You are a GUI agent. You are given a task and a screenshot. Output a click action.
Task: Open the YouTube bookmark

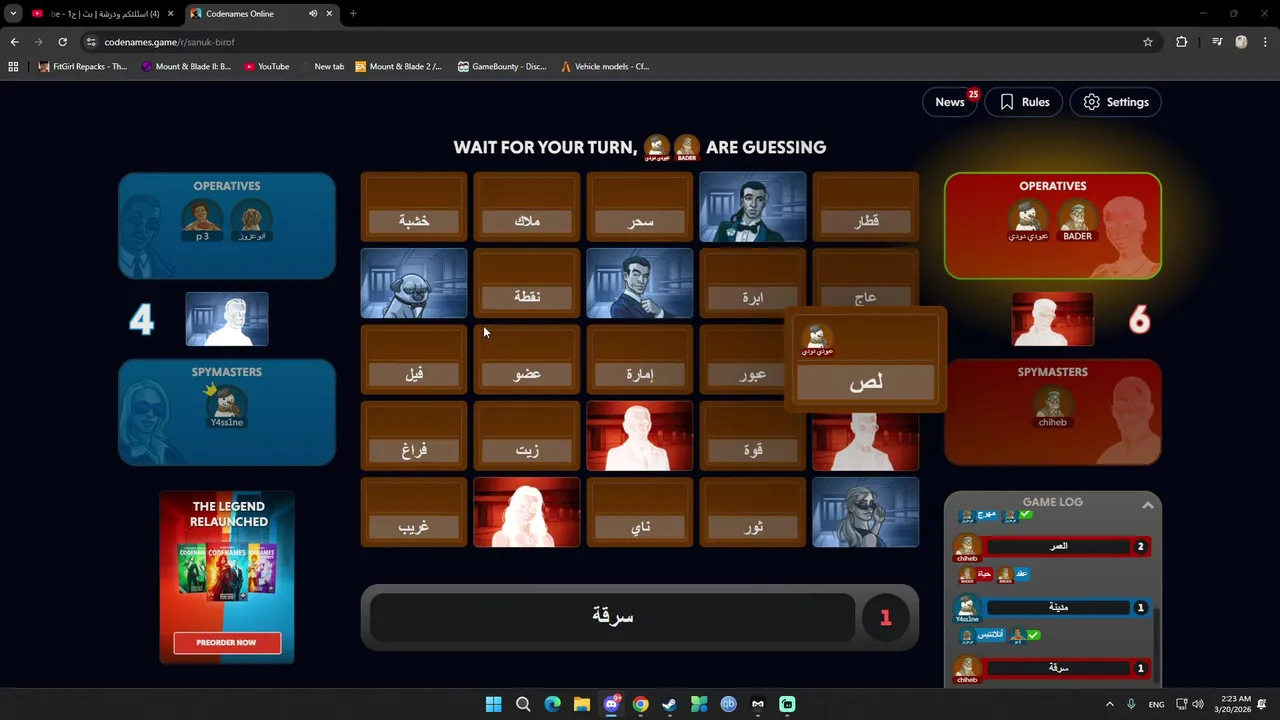(265, 67)
